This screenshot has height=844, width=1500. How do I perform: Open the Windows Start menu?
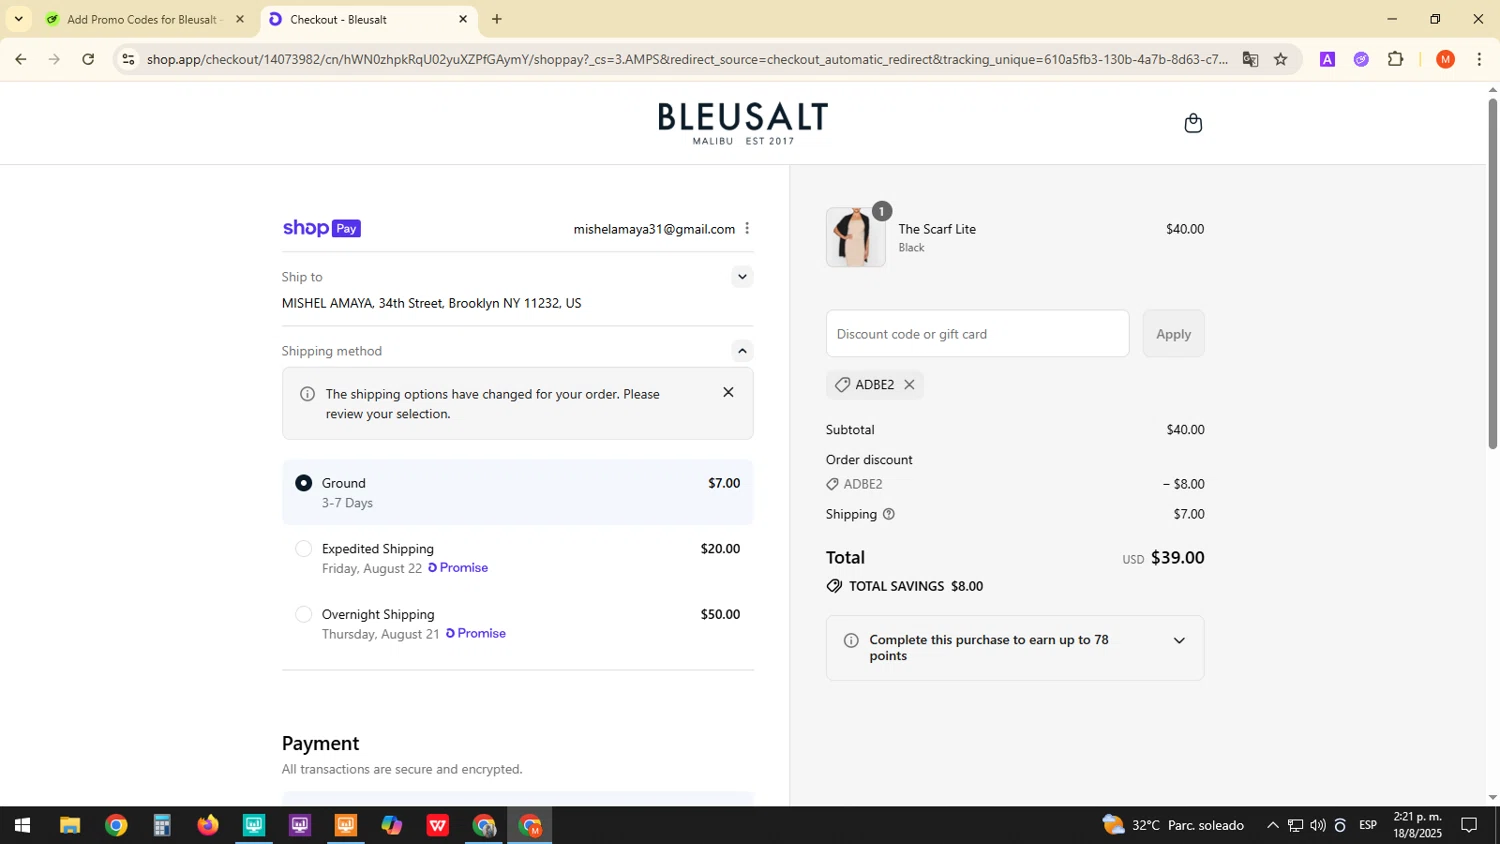click(x=22, y=825)
